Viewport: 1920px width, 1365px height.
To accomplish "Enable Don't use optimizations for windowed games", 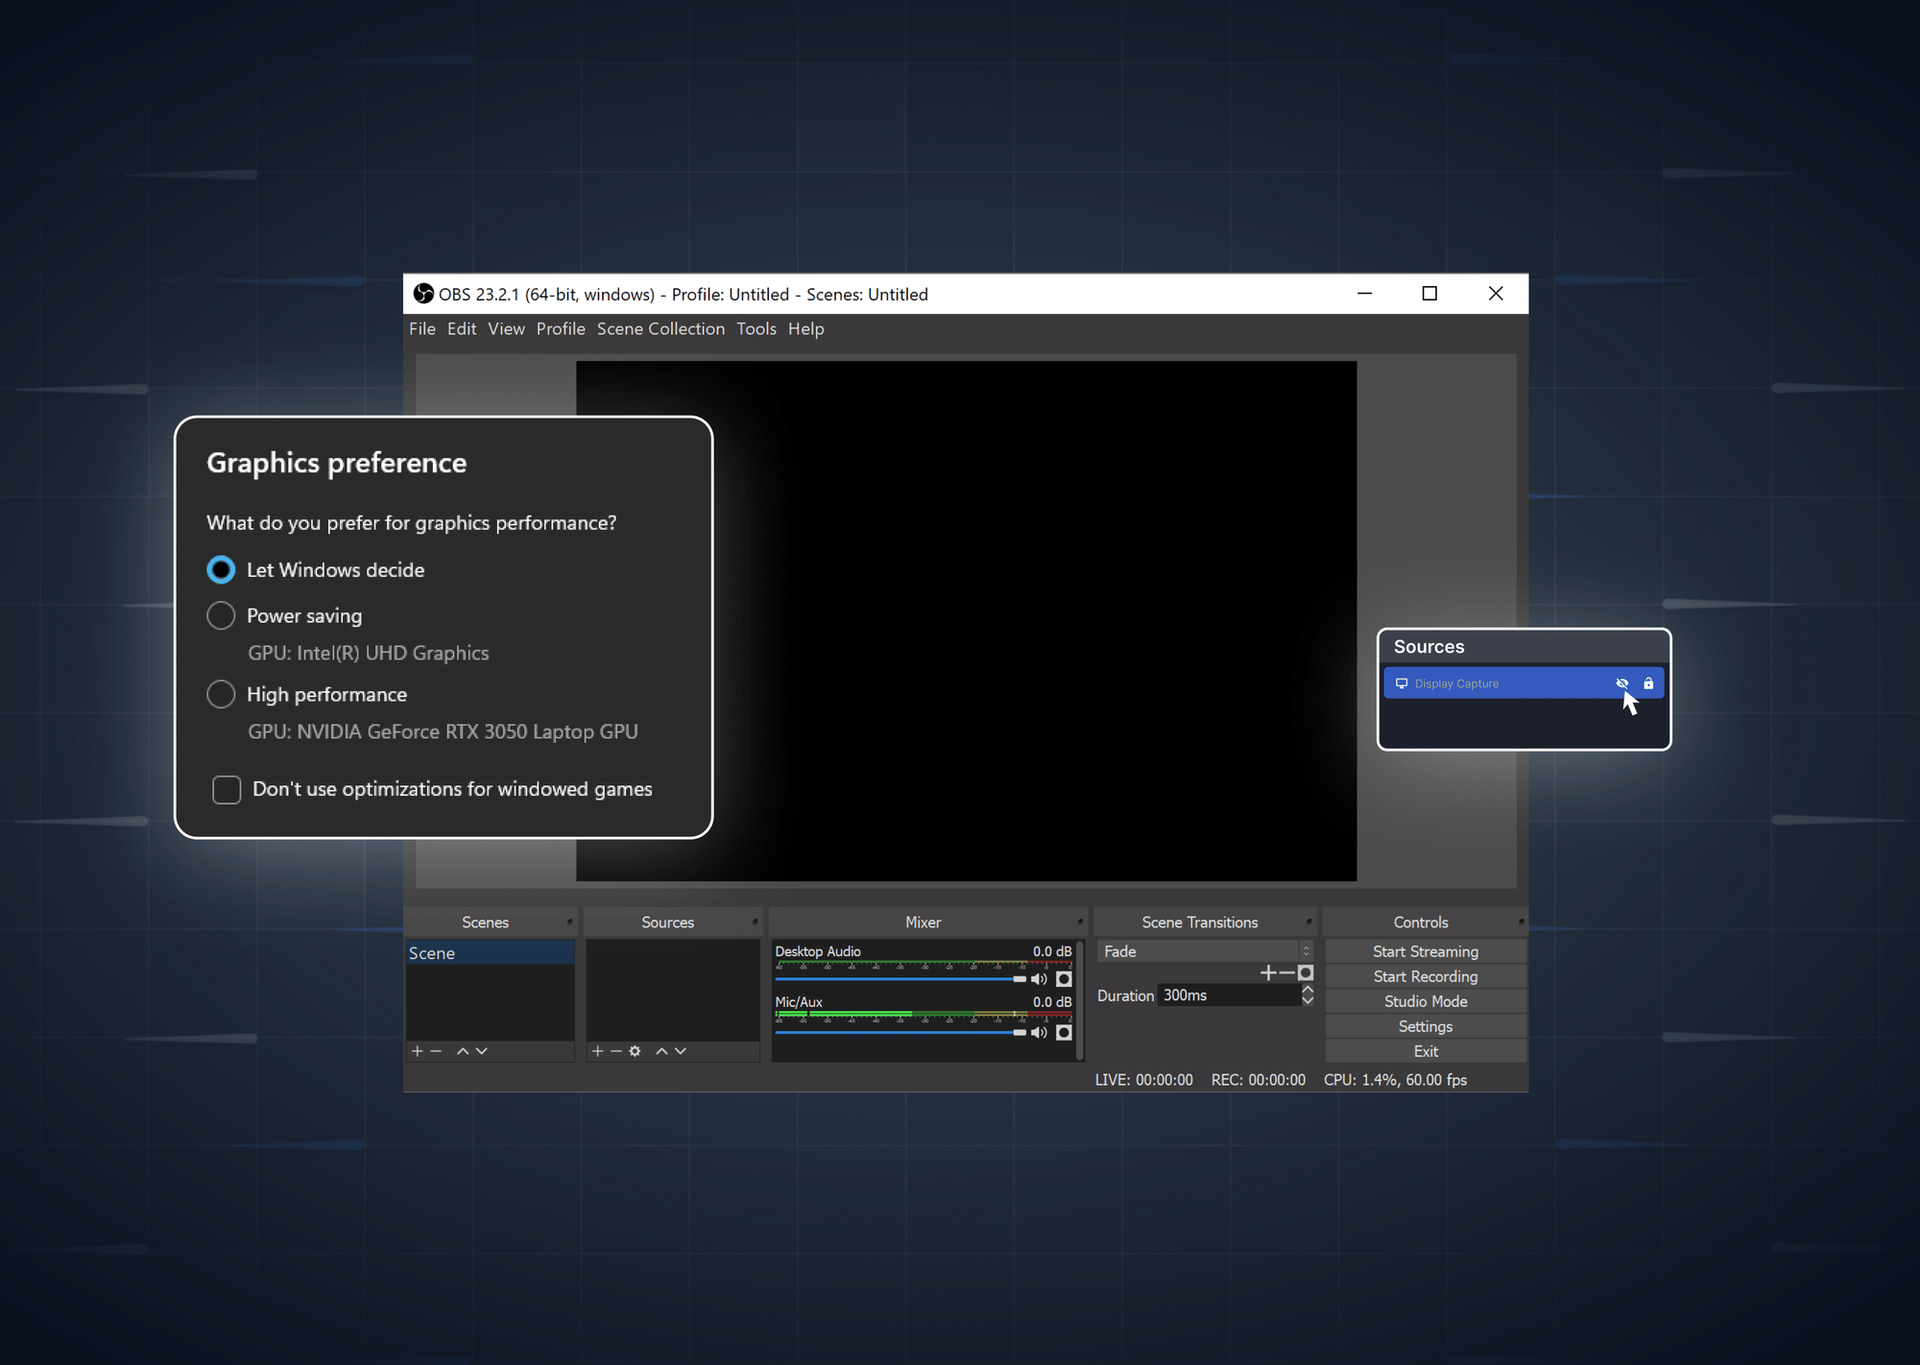I will click(x=226, y=789).
